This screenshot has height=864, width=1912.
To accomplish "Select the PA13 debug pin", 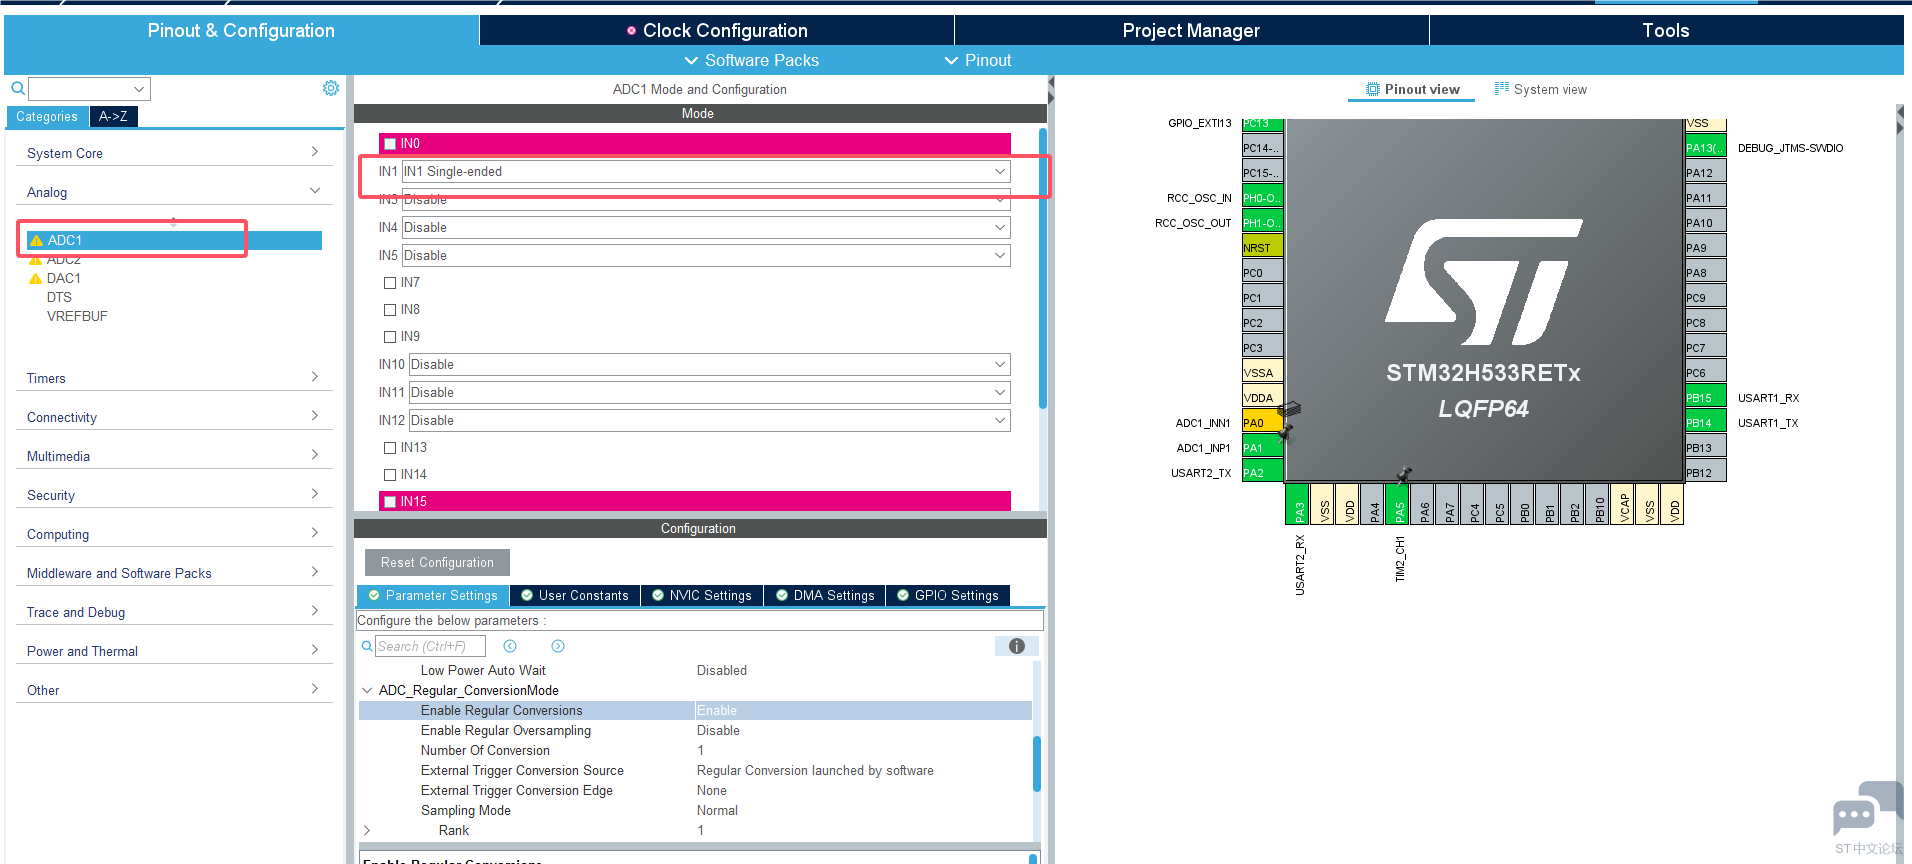I will pos(1705,148).
